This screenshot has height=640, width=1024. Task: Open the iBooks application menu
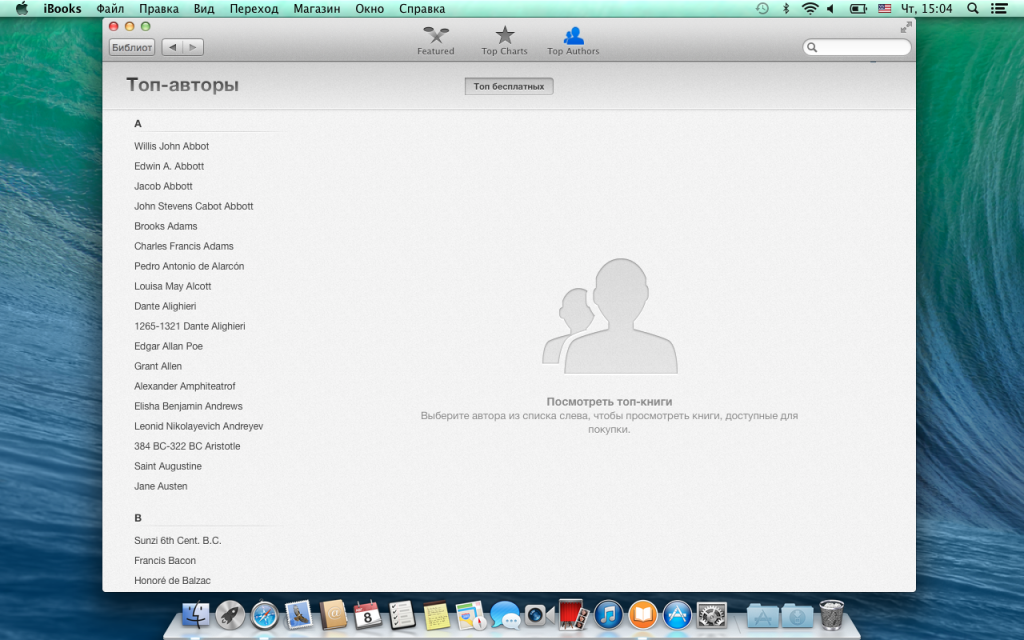[x=62, y=8]
